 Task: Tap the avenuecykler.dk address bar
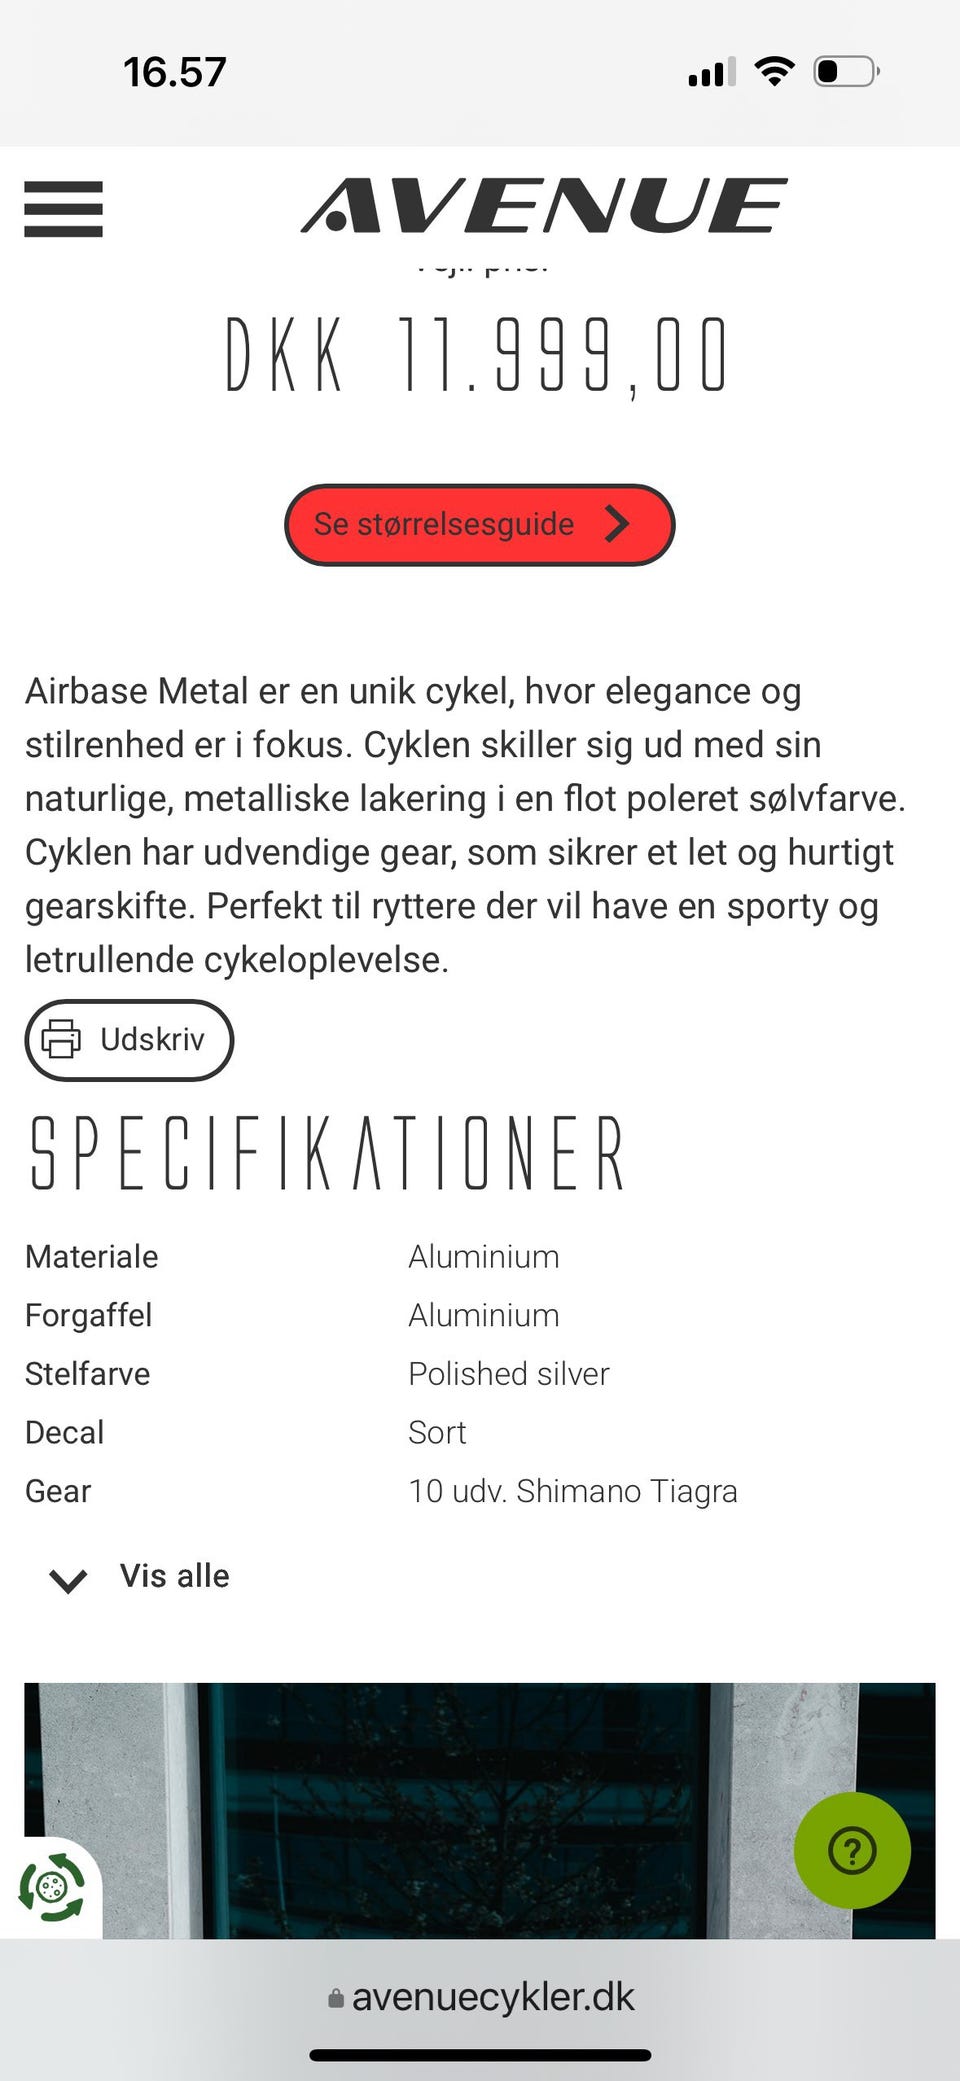481,1997
